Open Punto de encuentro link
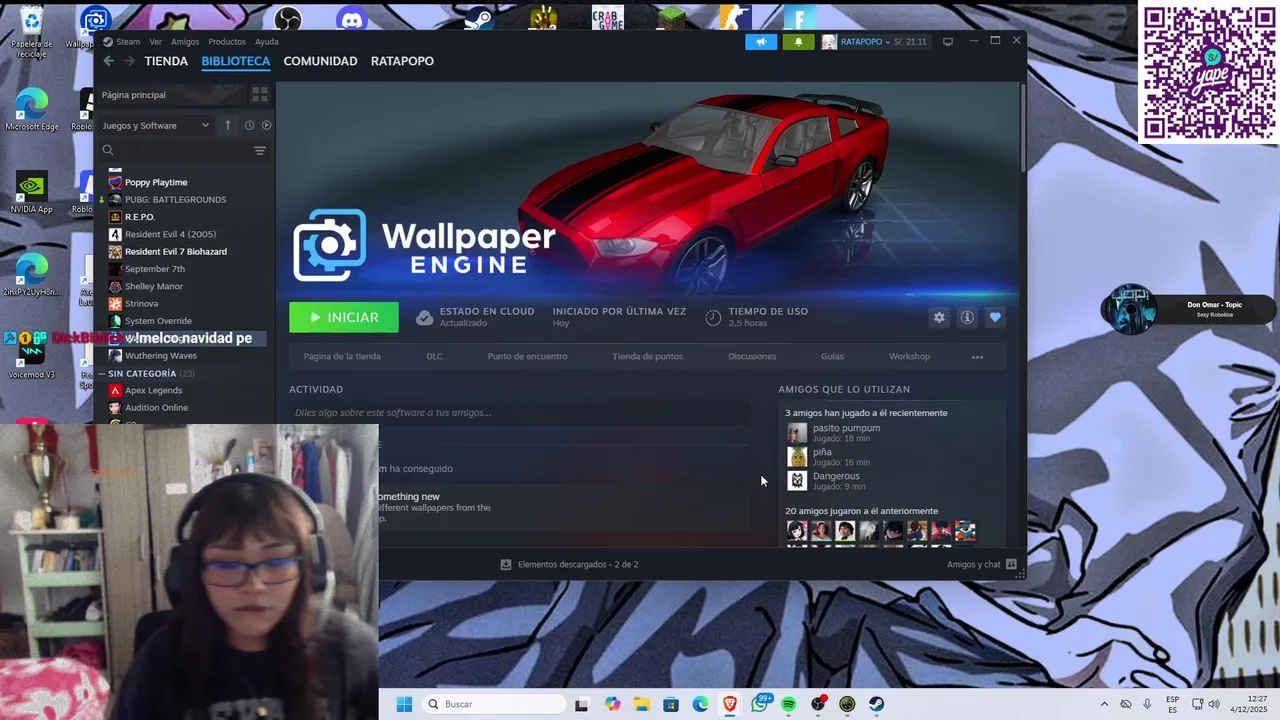This screenshot has width=1280, height=720. click(x=527, y=356)
